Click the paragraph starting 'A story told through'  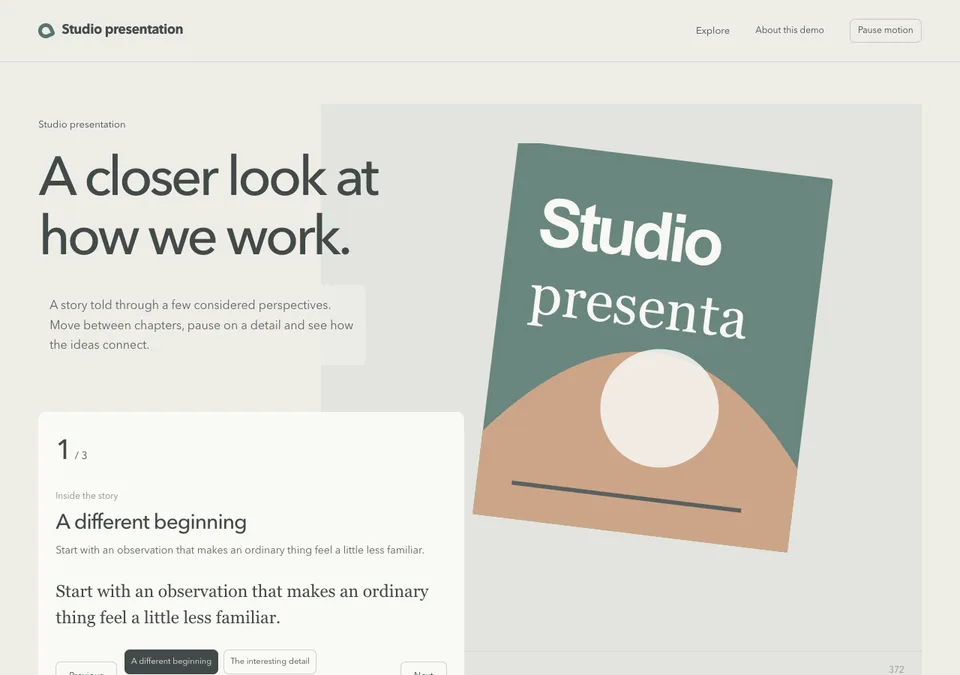[x=201, y=325]
